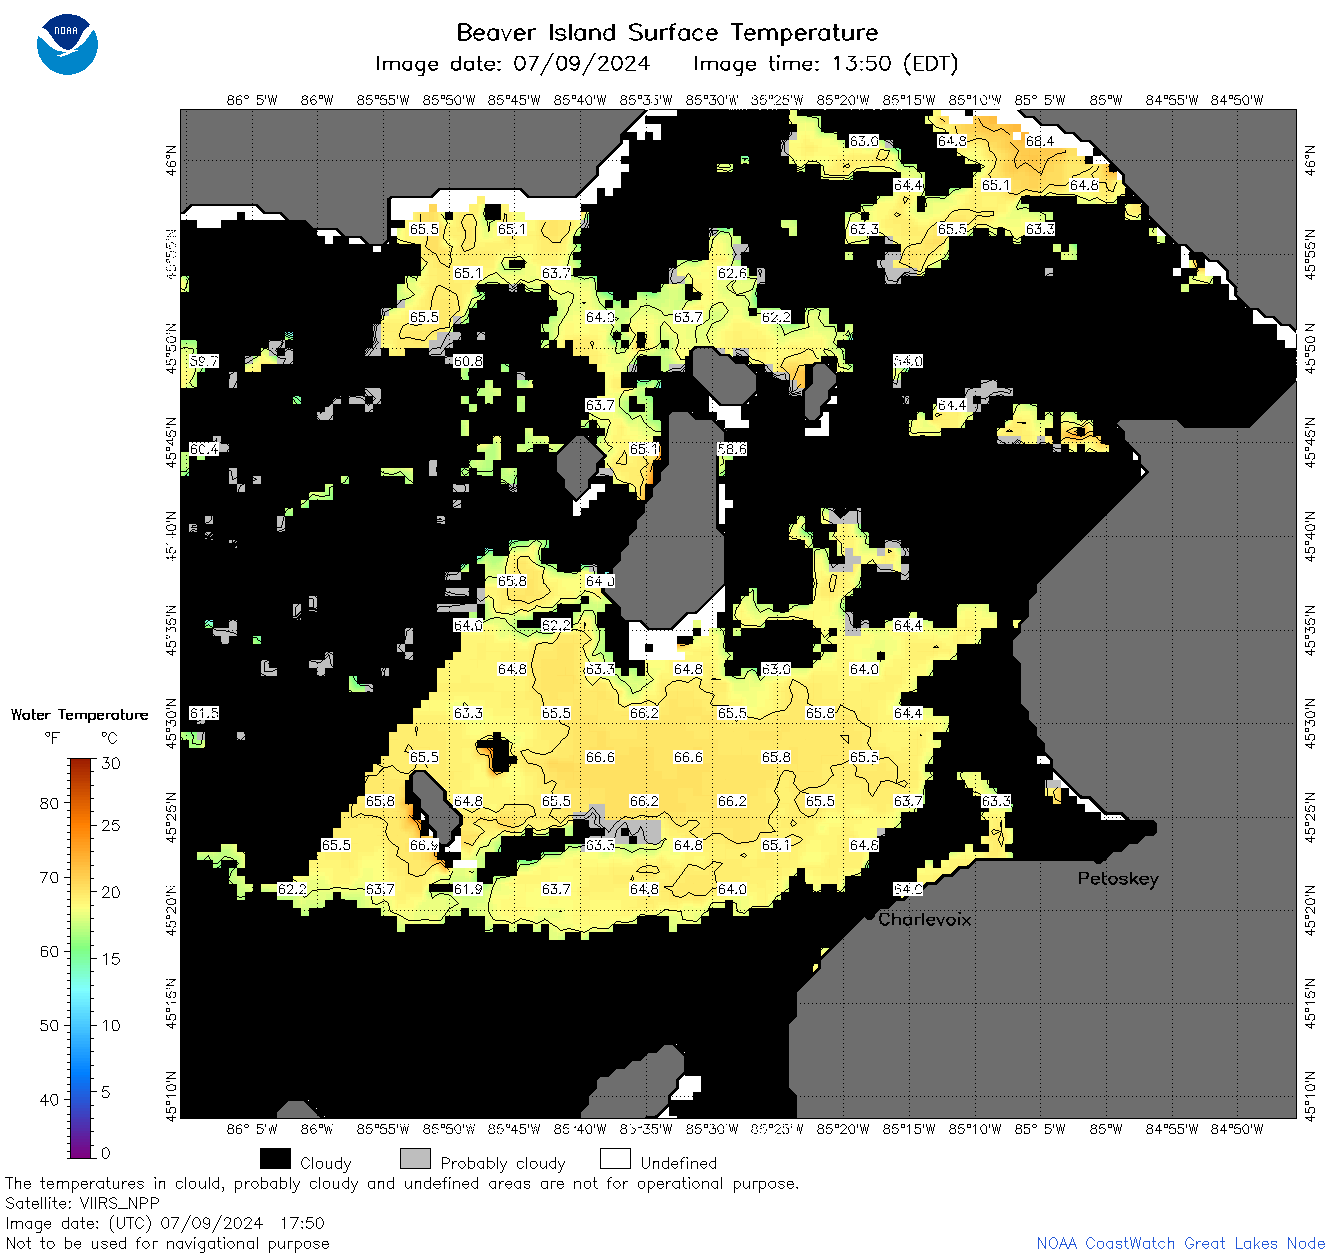Click the 61.9 temperature reading
Image resolution: width=1336 pixels, height=1259 pixels.
468,889
